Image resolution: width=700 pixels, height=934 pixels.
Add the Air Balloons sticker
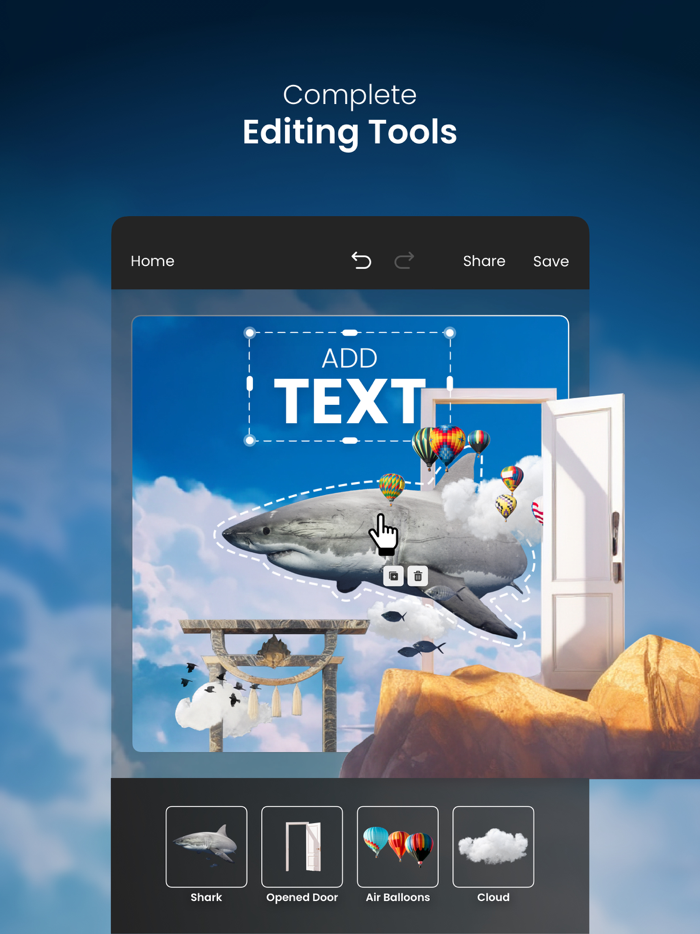tap(397, 846)
